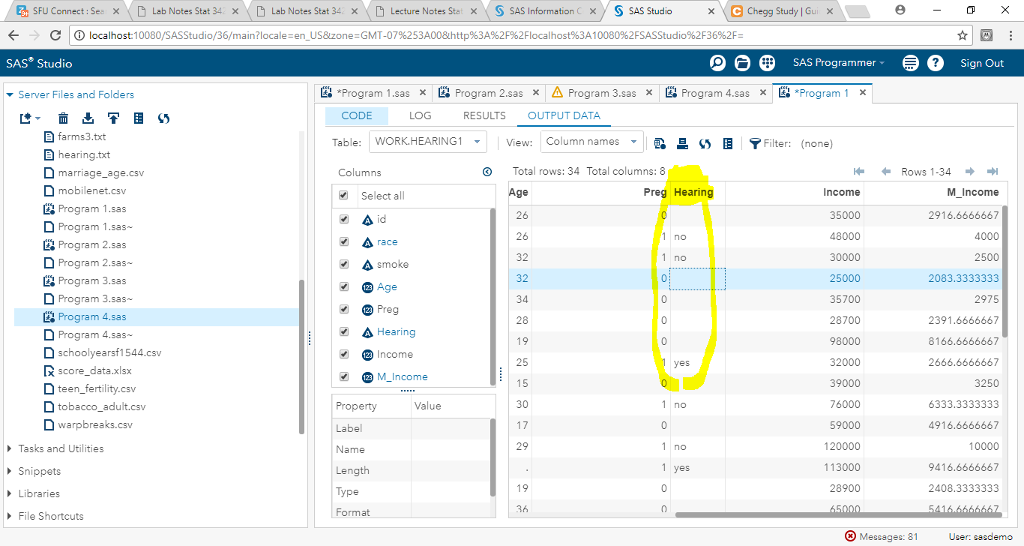Screen dimensions: 1024x546
Task: Click the Upload icon in Server Files
Action: pos(114,118)
